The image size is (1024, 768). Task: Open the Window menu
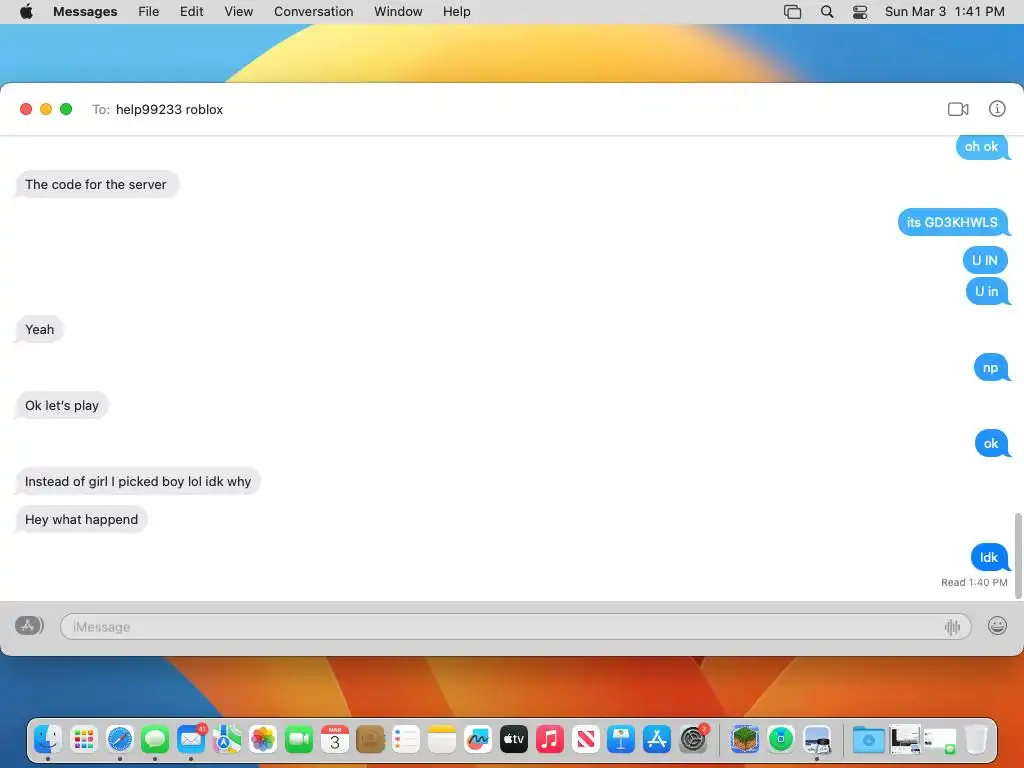tap(398, 12)
